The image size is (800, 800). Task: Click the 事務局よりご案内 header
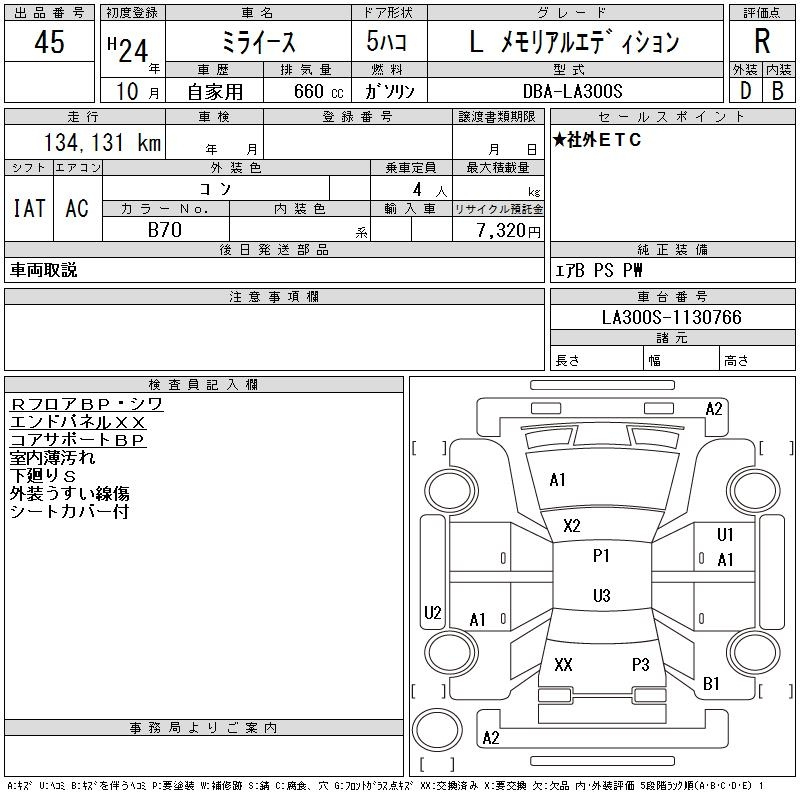pyautogui.click(x=204, y=728)
